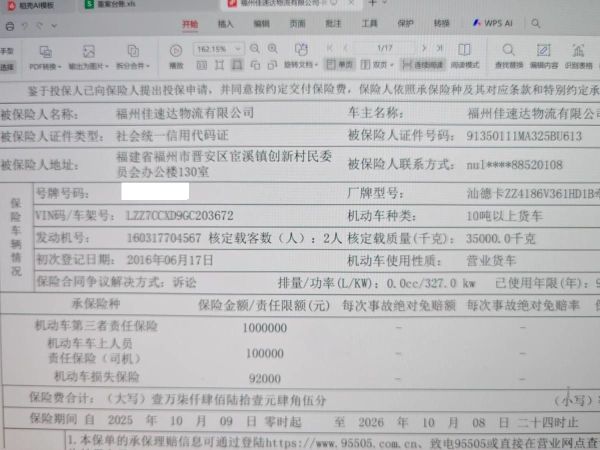Click the rotate counterclockwise icon
The height and width of the screenshot is (450, 600).
[255, 65]
